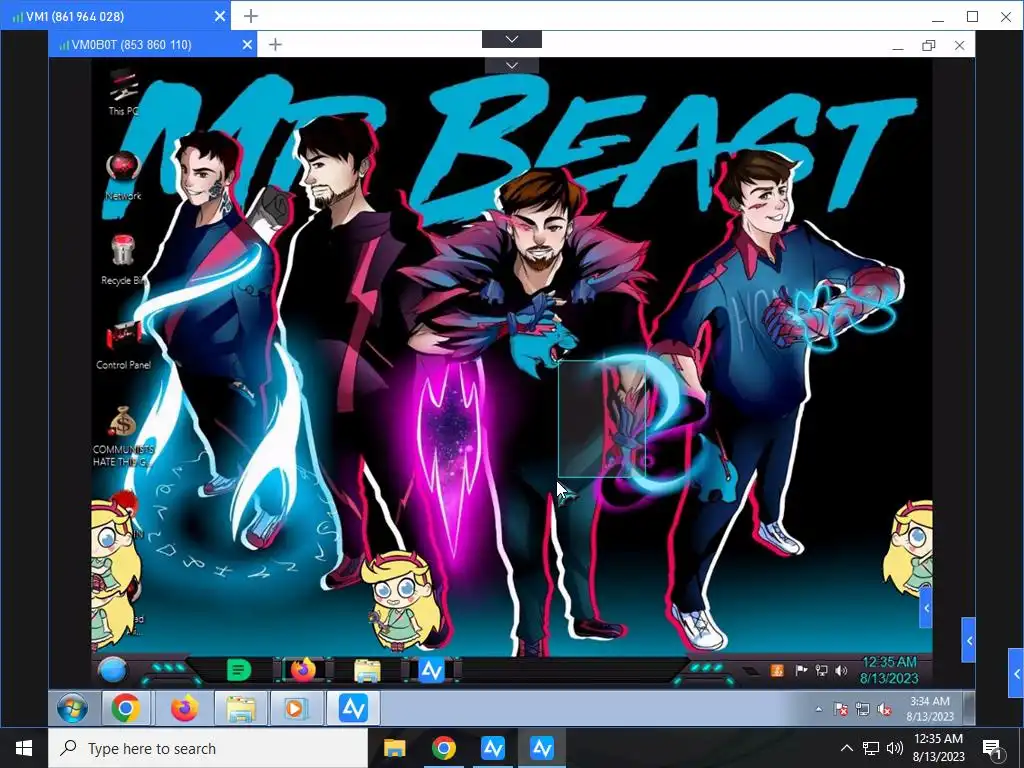The height and width of the screenshot is (768, 1024).
Task: Click Show desktop strip on Windows 7 taskbar
Action: coord(969,709)
